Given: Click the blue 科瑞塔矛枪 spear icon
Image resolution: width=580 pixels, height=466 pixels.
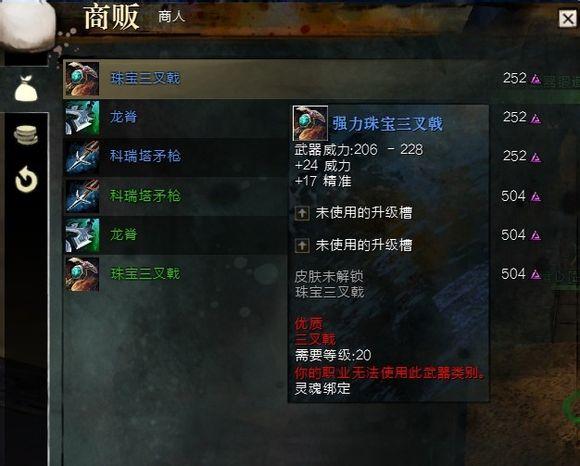Looking at the screenshot, I should coord(82,157).
